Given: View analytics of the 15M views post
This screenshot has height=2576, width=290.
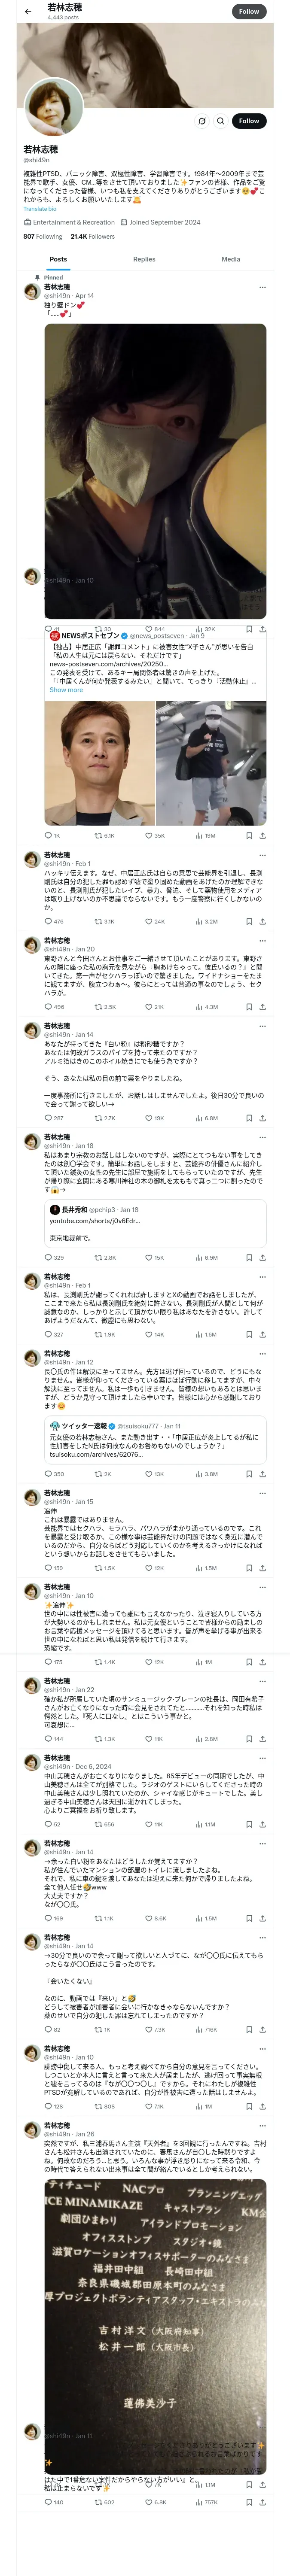Looking at the screenshot, I should [200, 835].
